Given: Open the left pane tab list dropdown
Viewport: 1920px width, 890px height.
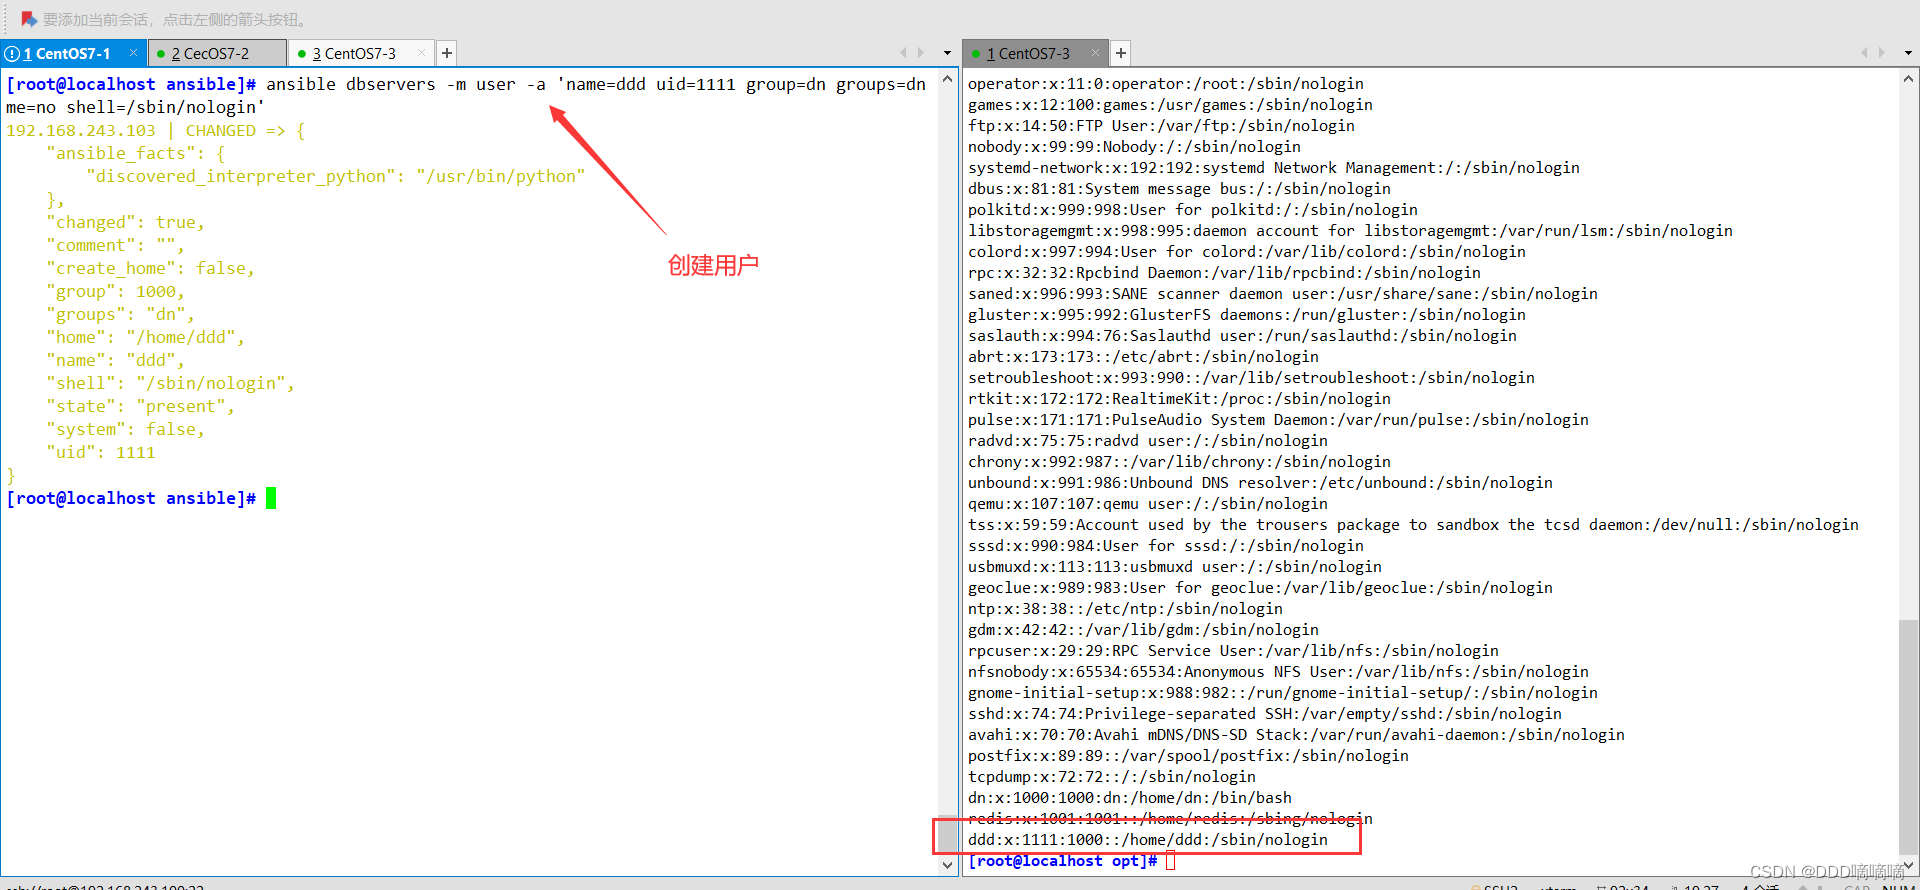Looking at the screenshot, I should (x=947, y=53).
